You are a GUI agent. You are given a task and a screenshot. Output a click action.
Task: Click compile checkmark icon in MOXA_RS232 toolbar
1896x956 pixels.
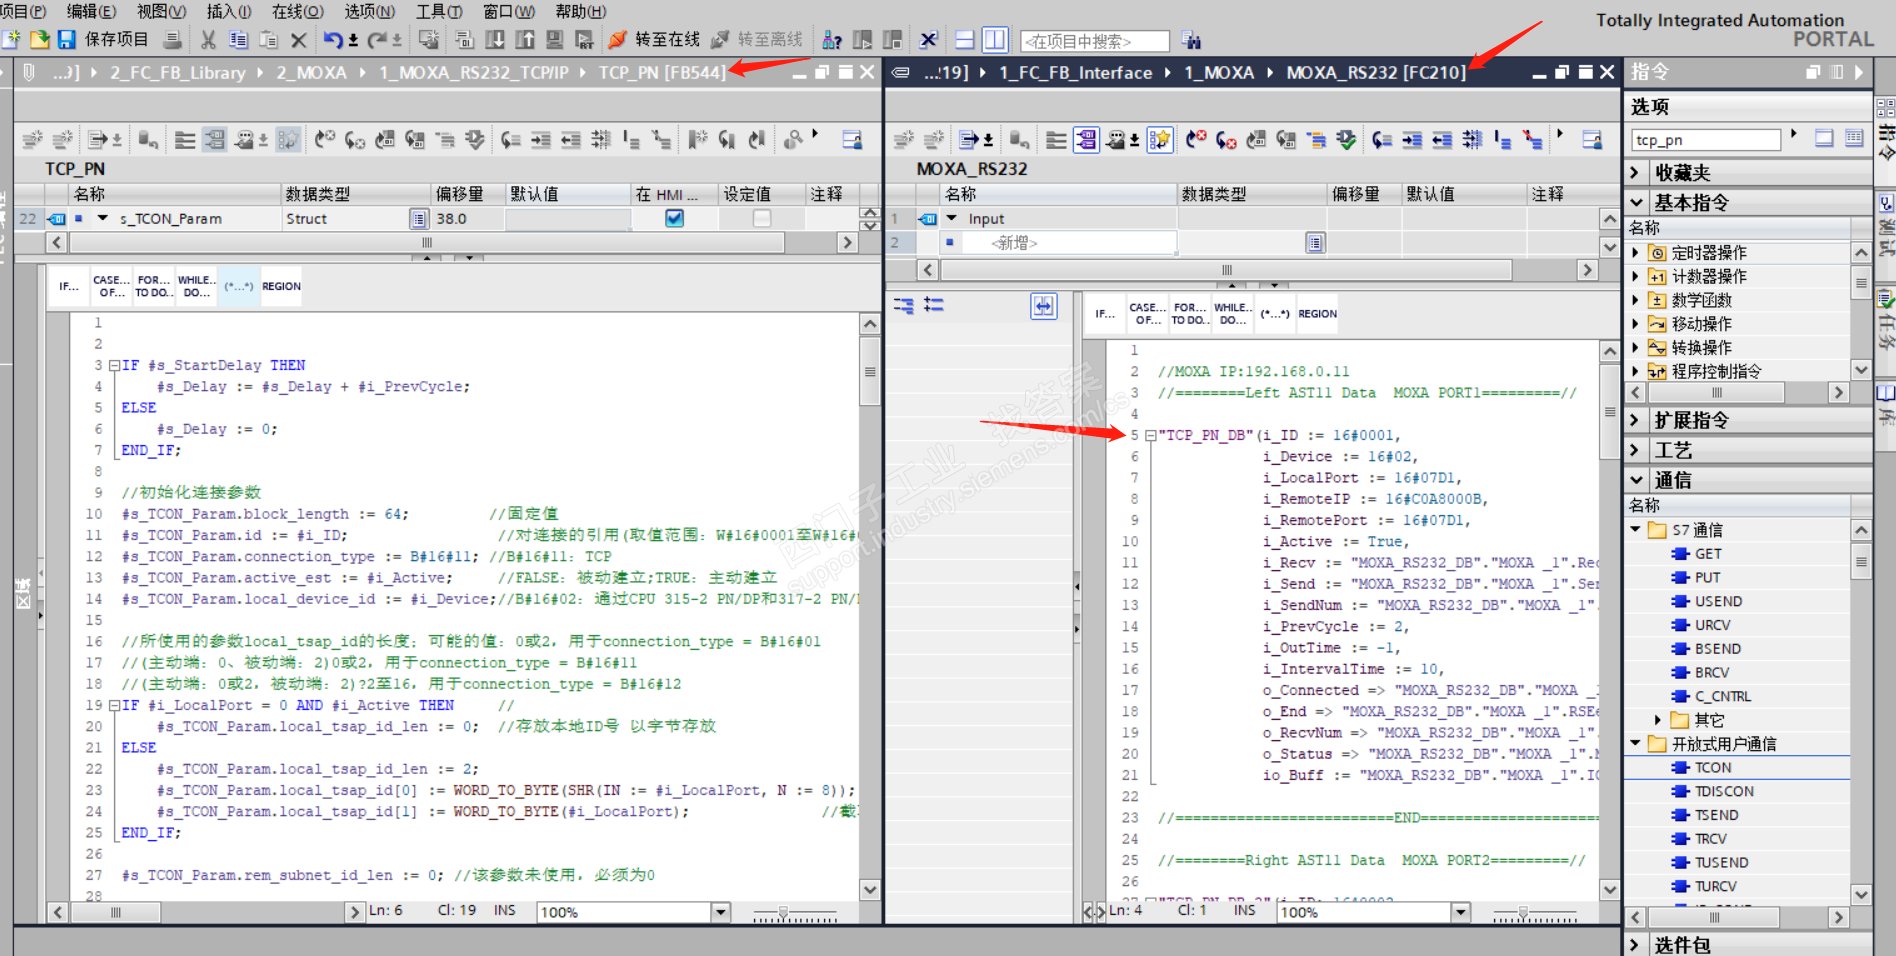pos(1346,140)
